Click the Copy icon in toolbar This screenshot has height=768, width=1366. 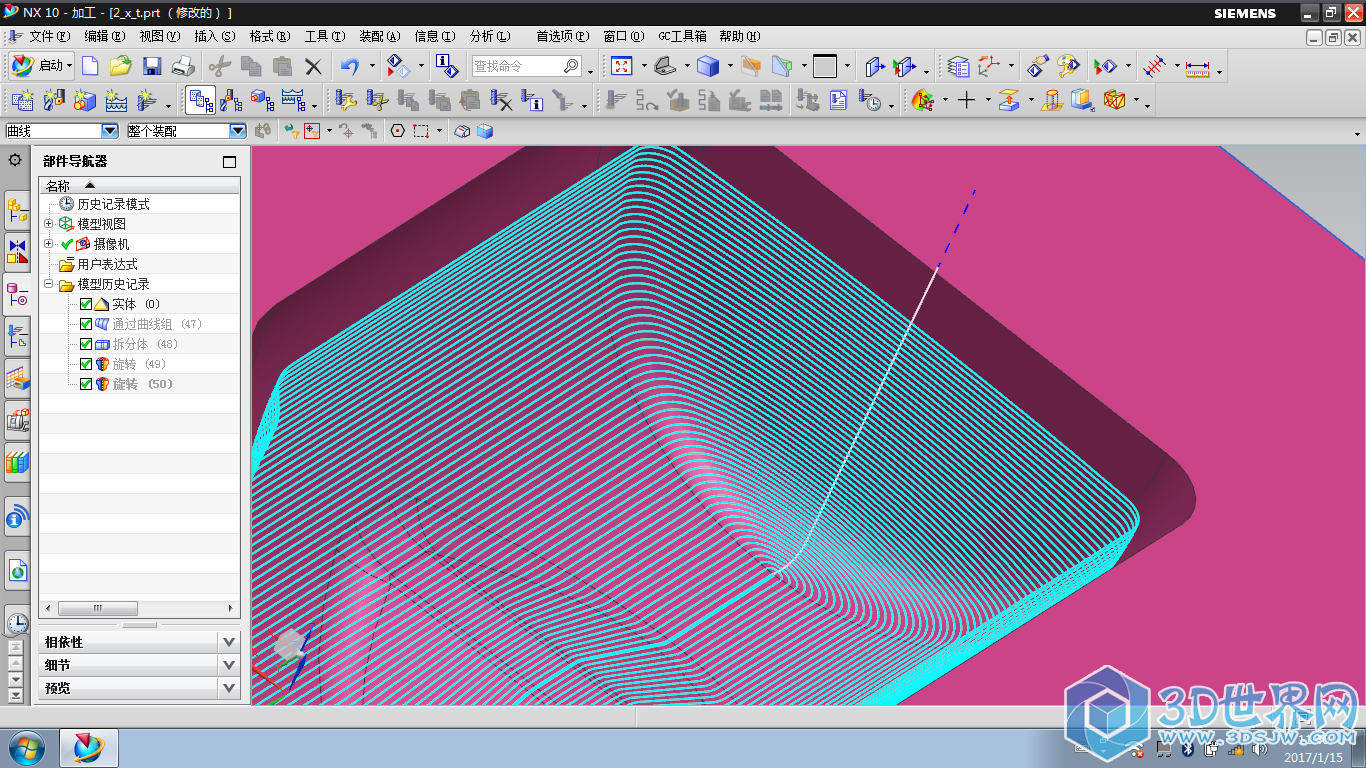tap(251, 67)
